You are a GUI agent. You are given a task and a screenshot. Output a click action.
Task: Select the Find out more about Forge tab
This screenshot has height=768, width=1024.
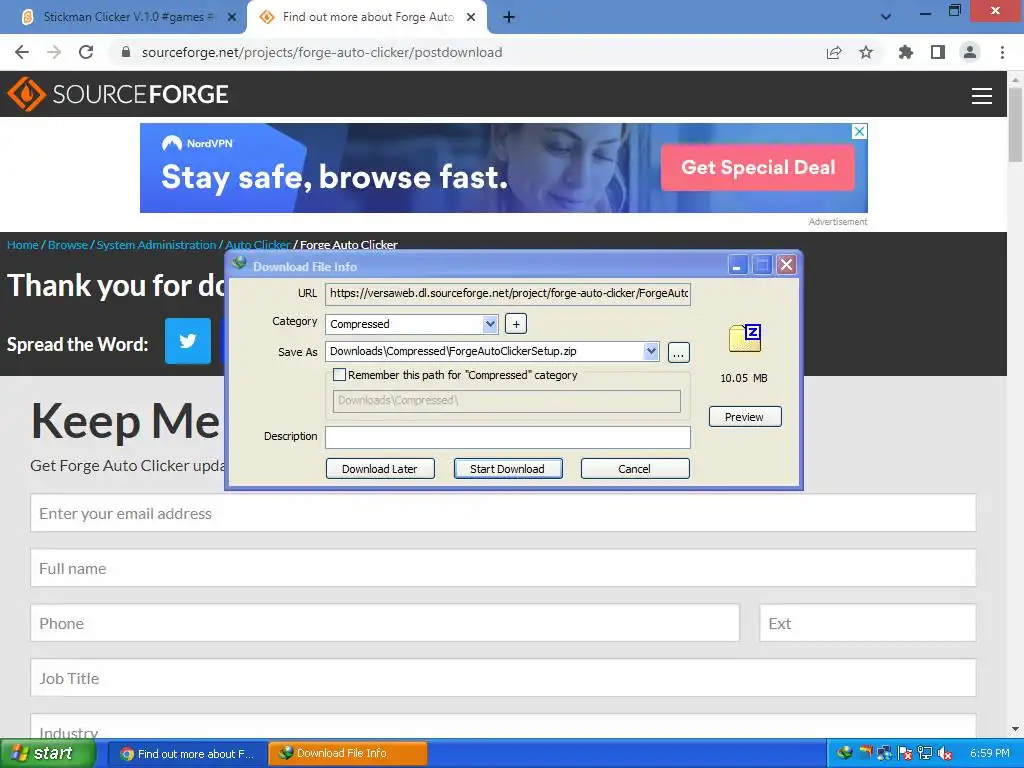pyautogui.click(x=368, y=17)
